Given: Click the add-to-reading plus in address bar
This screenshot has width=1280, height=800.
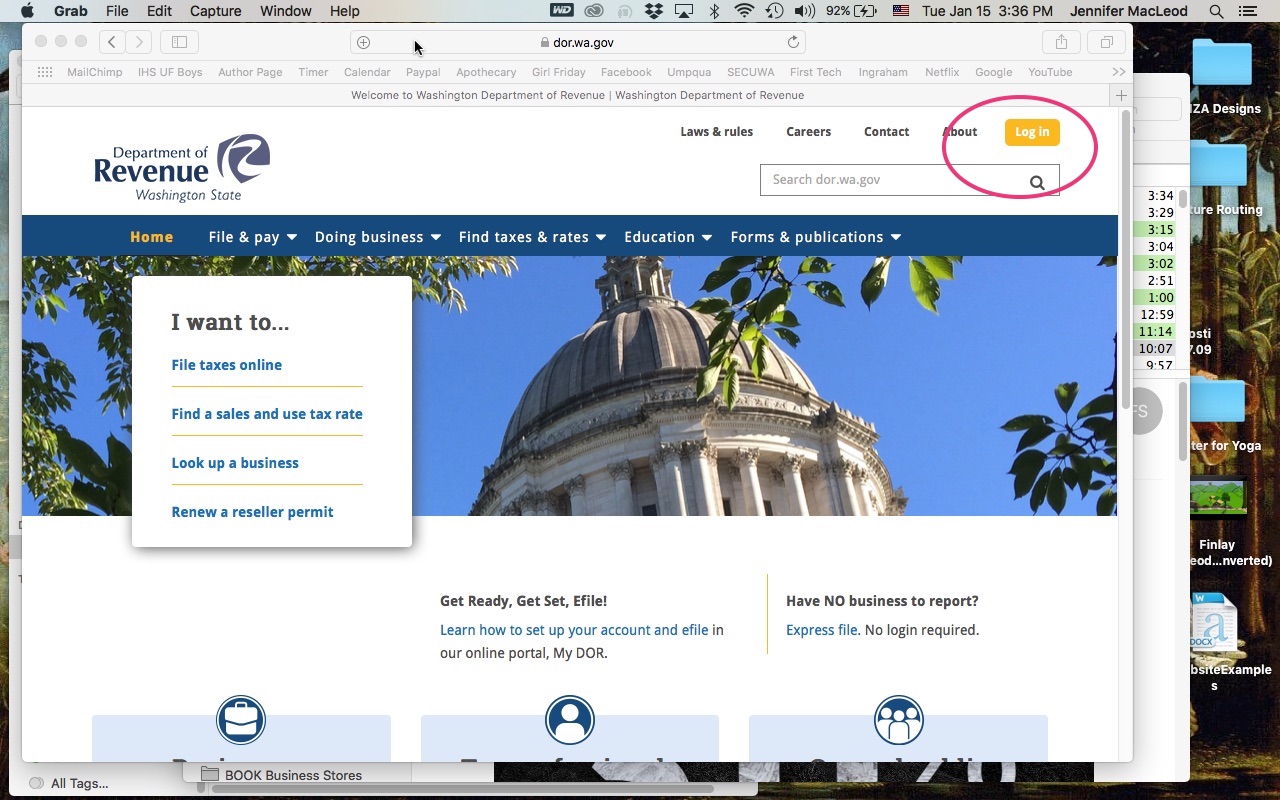Looking at the screenshot, I should coord(364,42).
